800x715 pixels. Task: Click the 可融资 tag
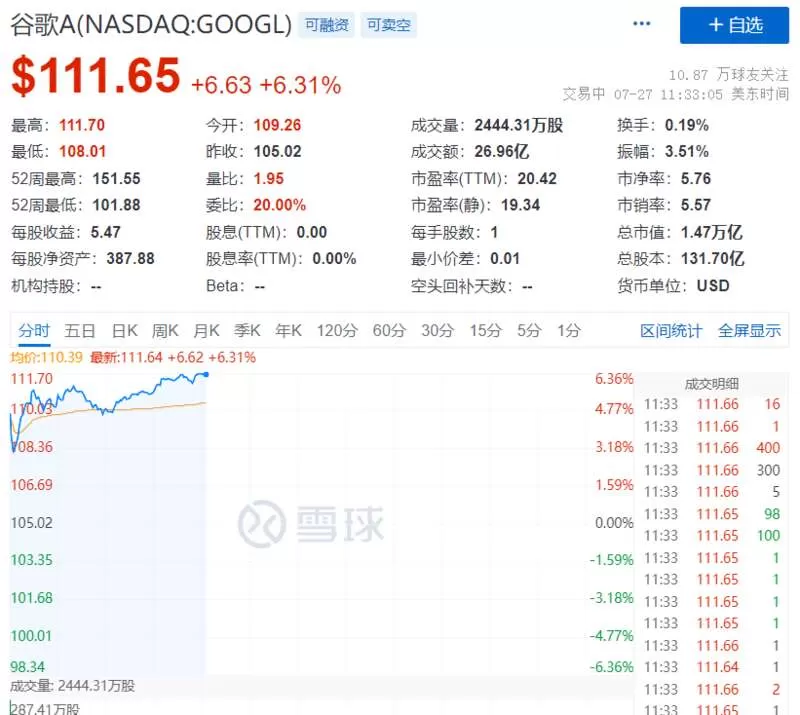[x=327, y=25]
